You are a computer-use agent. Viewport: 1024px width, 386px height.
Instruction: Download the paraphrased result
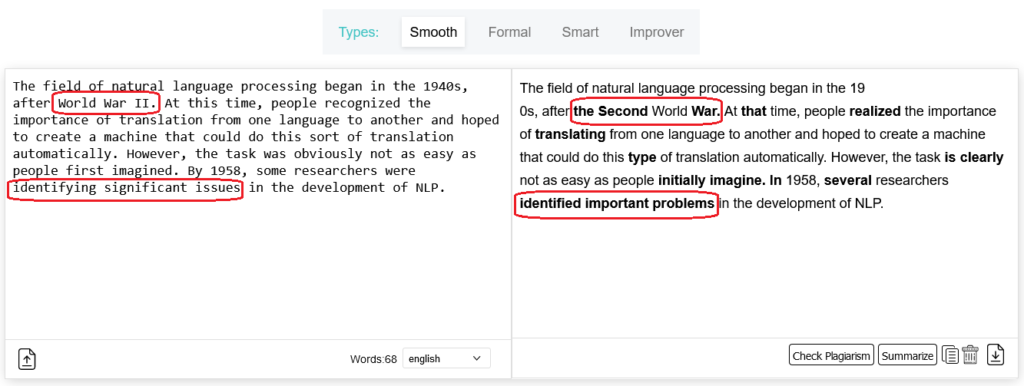(x=995, y=355)
